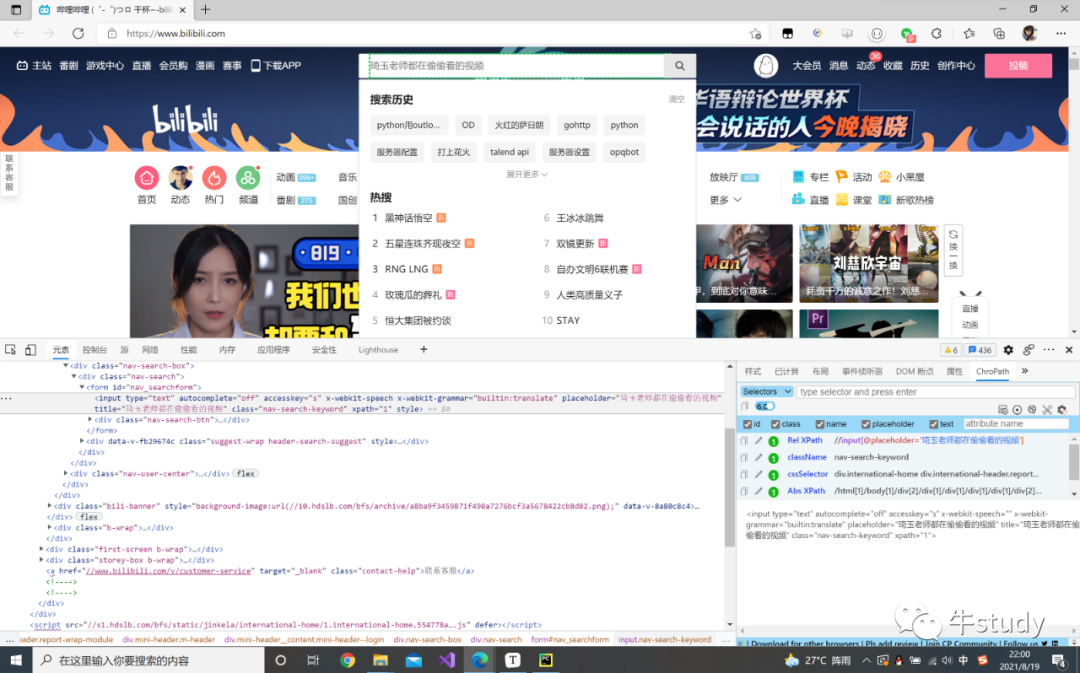Viewport: 1080px width, 673px height.
Task: Open Edge settings-and-more ellipsis menu
Action: pos(1061,33)
